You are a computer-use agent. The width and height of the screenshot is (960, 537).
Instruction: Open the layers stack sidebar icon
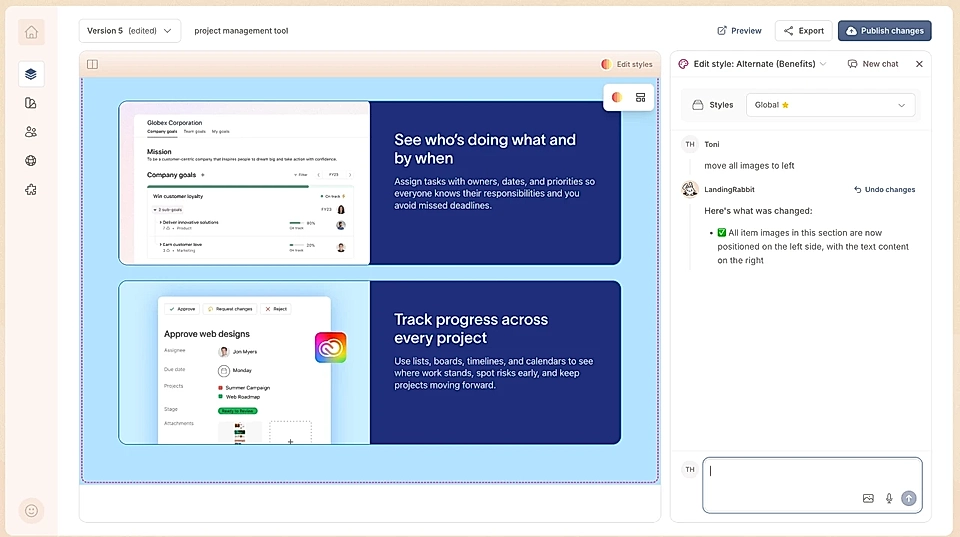point(31,74)
